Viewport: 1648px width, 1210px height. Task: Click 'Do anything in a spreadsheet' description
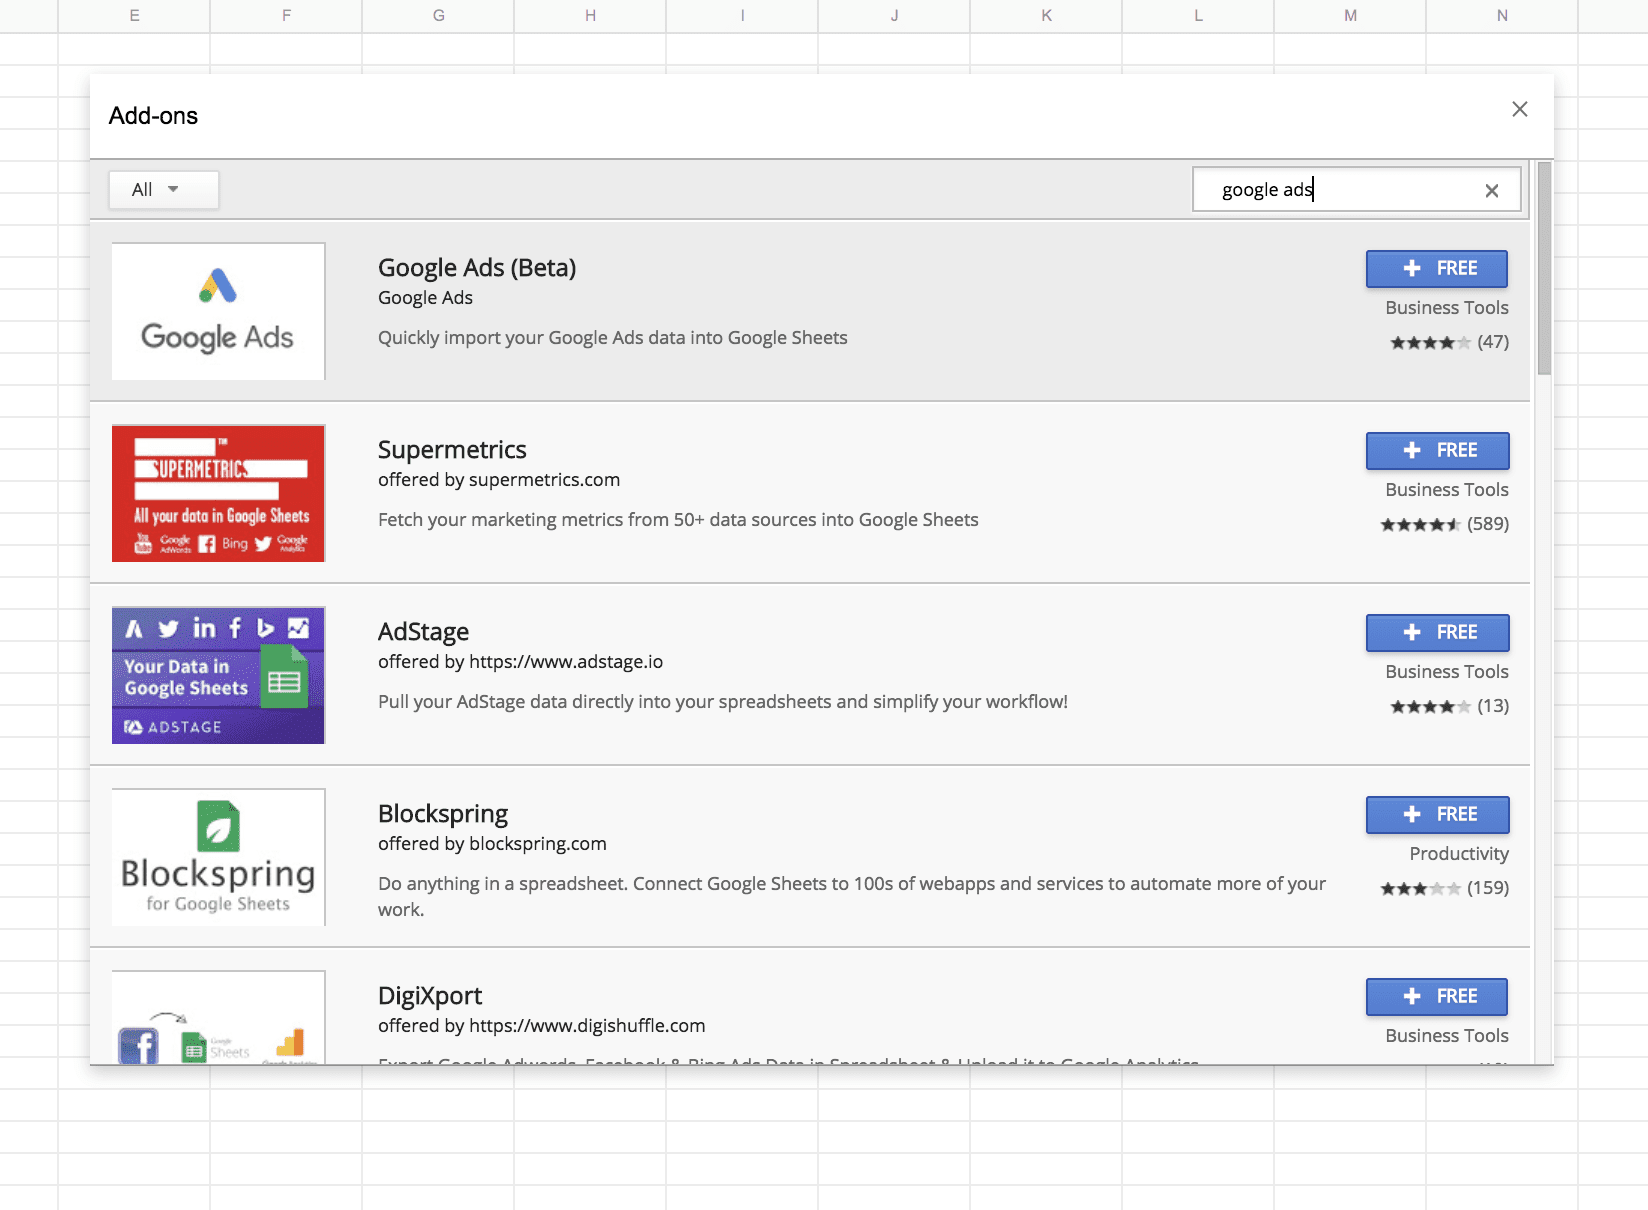tap(852, 896)
